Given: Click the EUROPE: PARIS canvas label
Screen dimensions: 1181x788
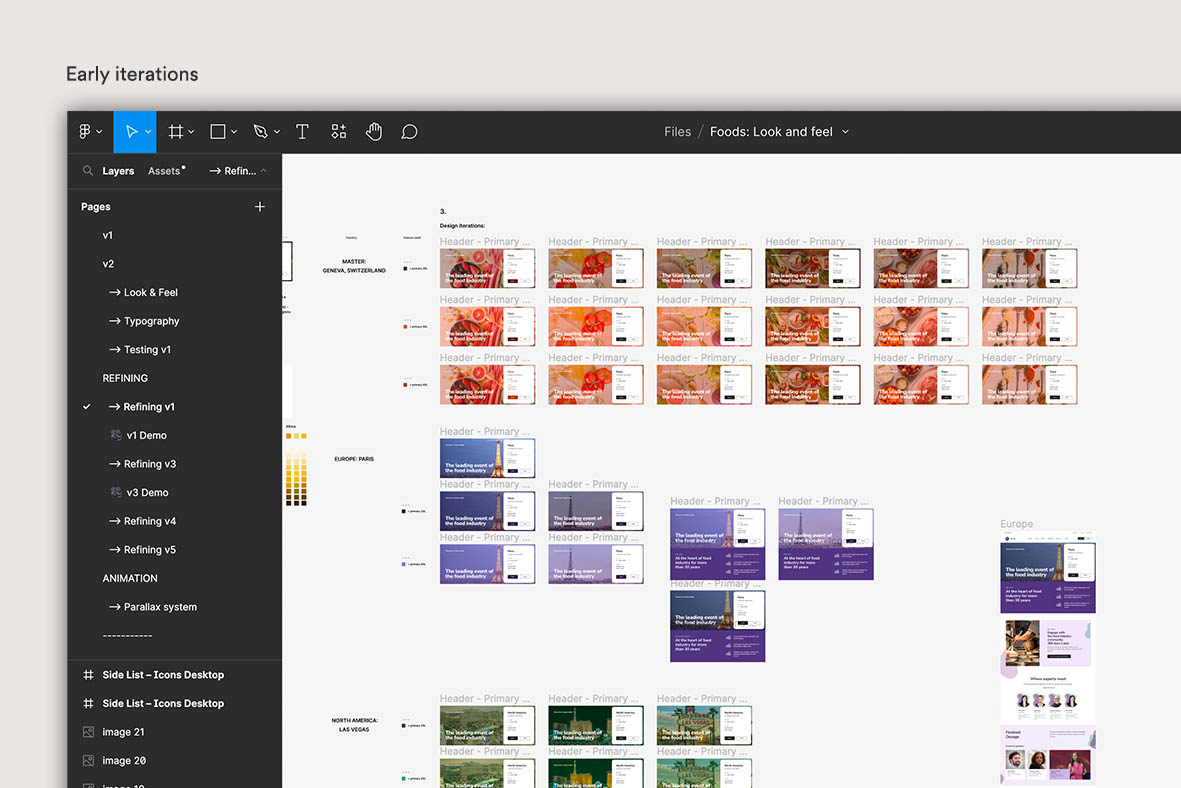Looking at the screenshot, I should click(x=354, y=459).
